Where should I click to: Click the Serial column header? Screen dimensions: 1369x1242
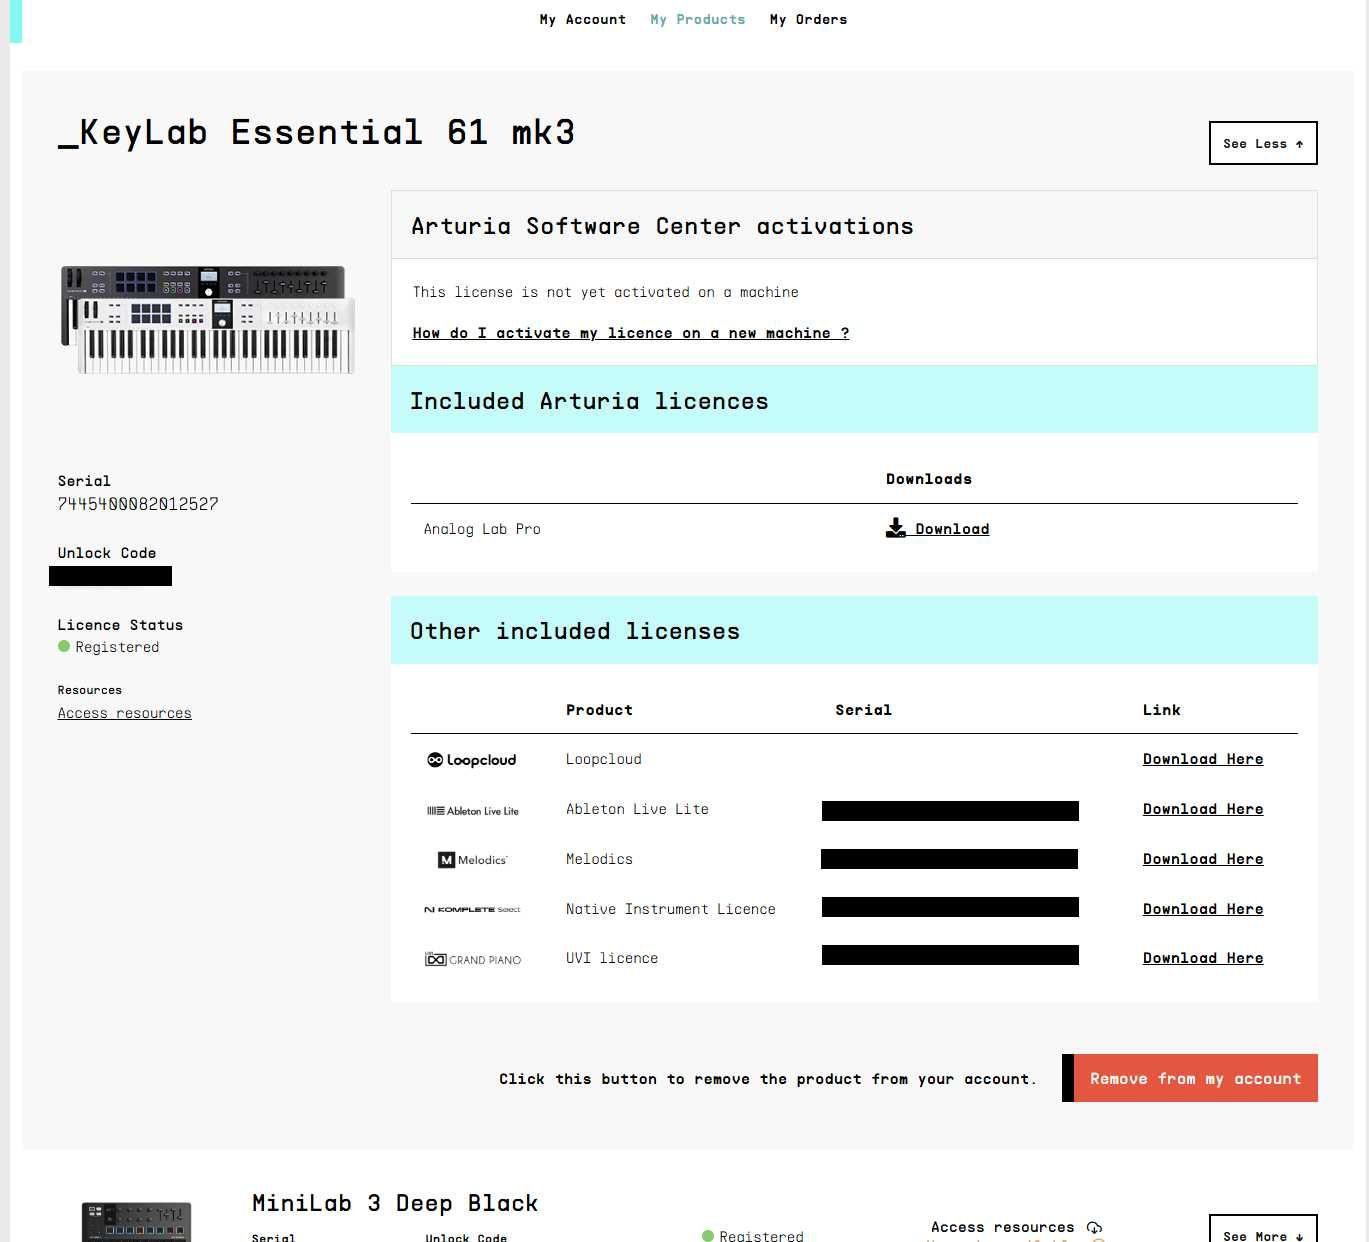pos(863,710)
